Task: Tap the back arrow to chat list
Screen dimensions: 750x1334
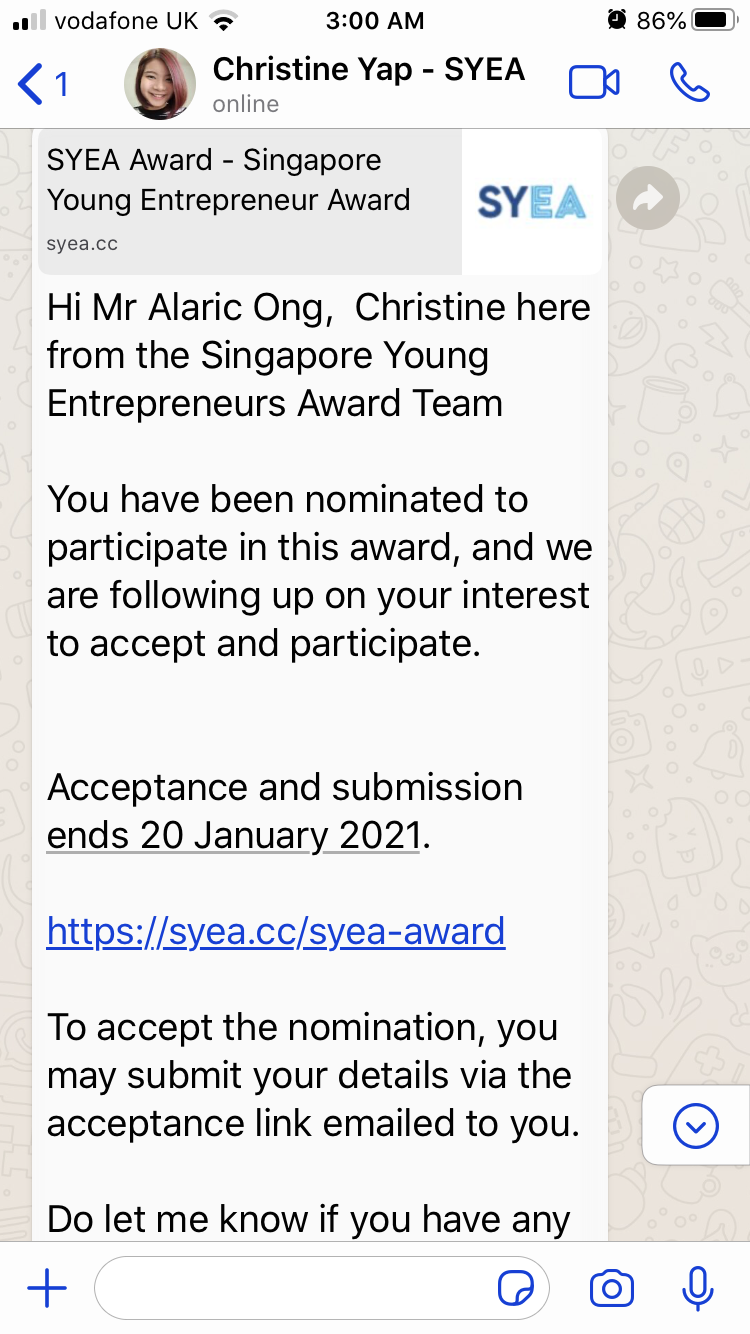Action: (32, 84)
